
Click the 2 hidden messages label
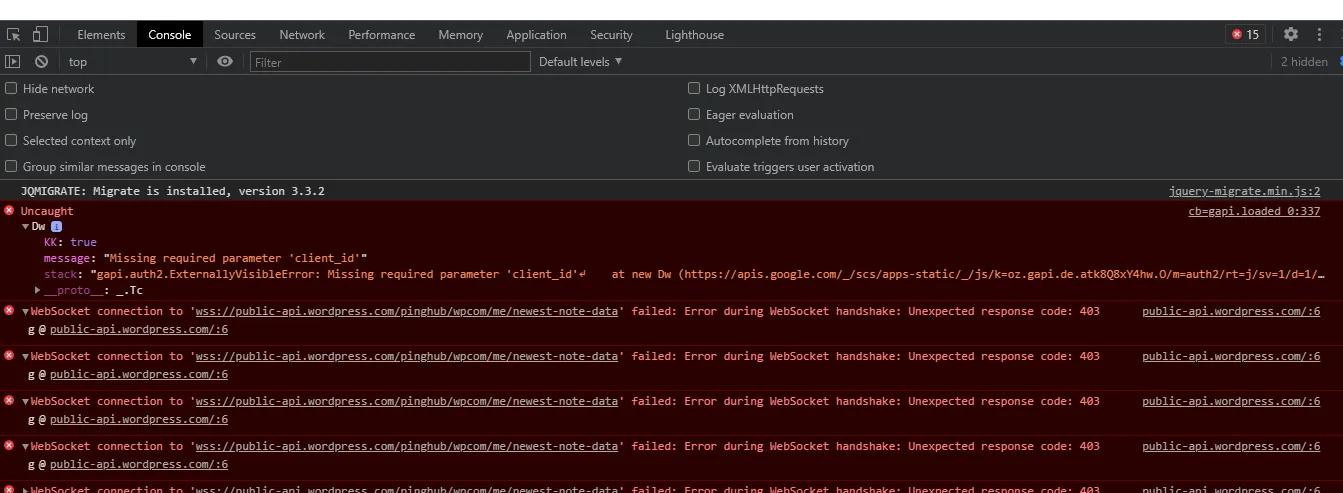click(x=1304, y=61)
